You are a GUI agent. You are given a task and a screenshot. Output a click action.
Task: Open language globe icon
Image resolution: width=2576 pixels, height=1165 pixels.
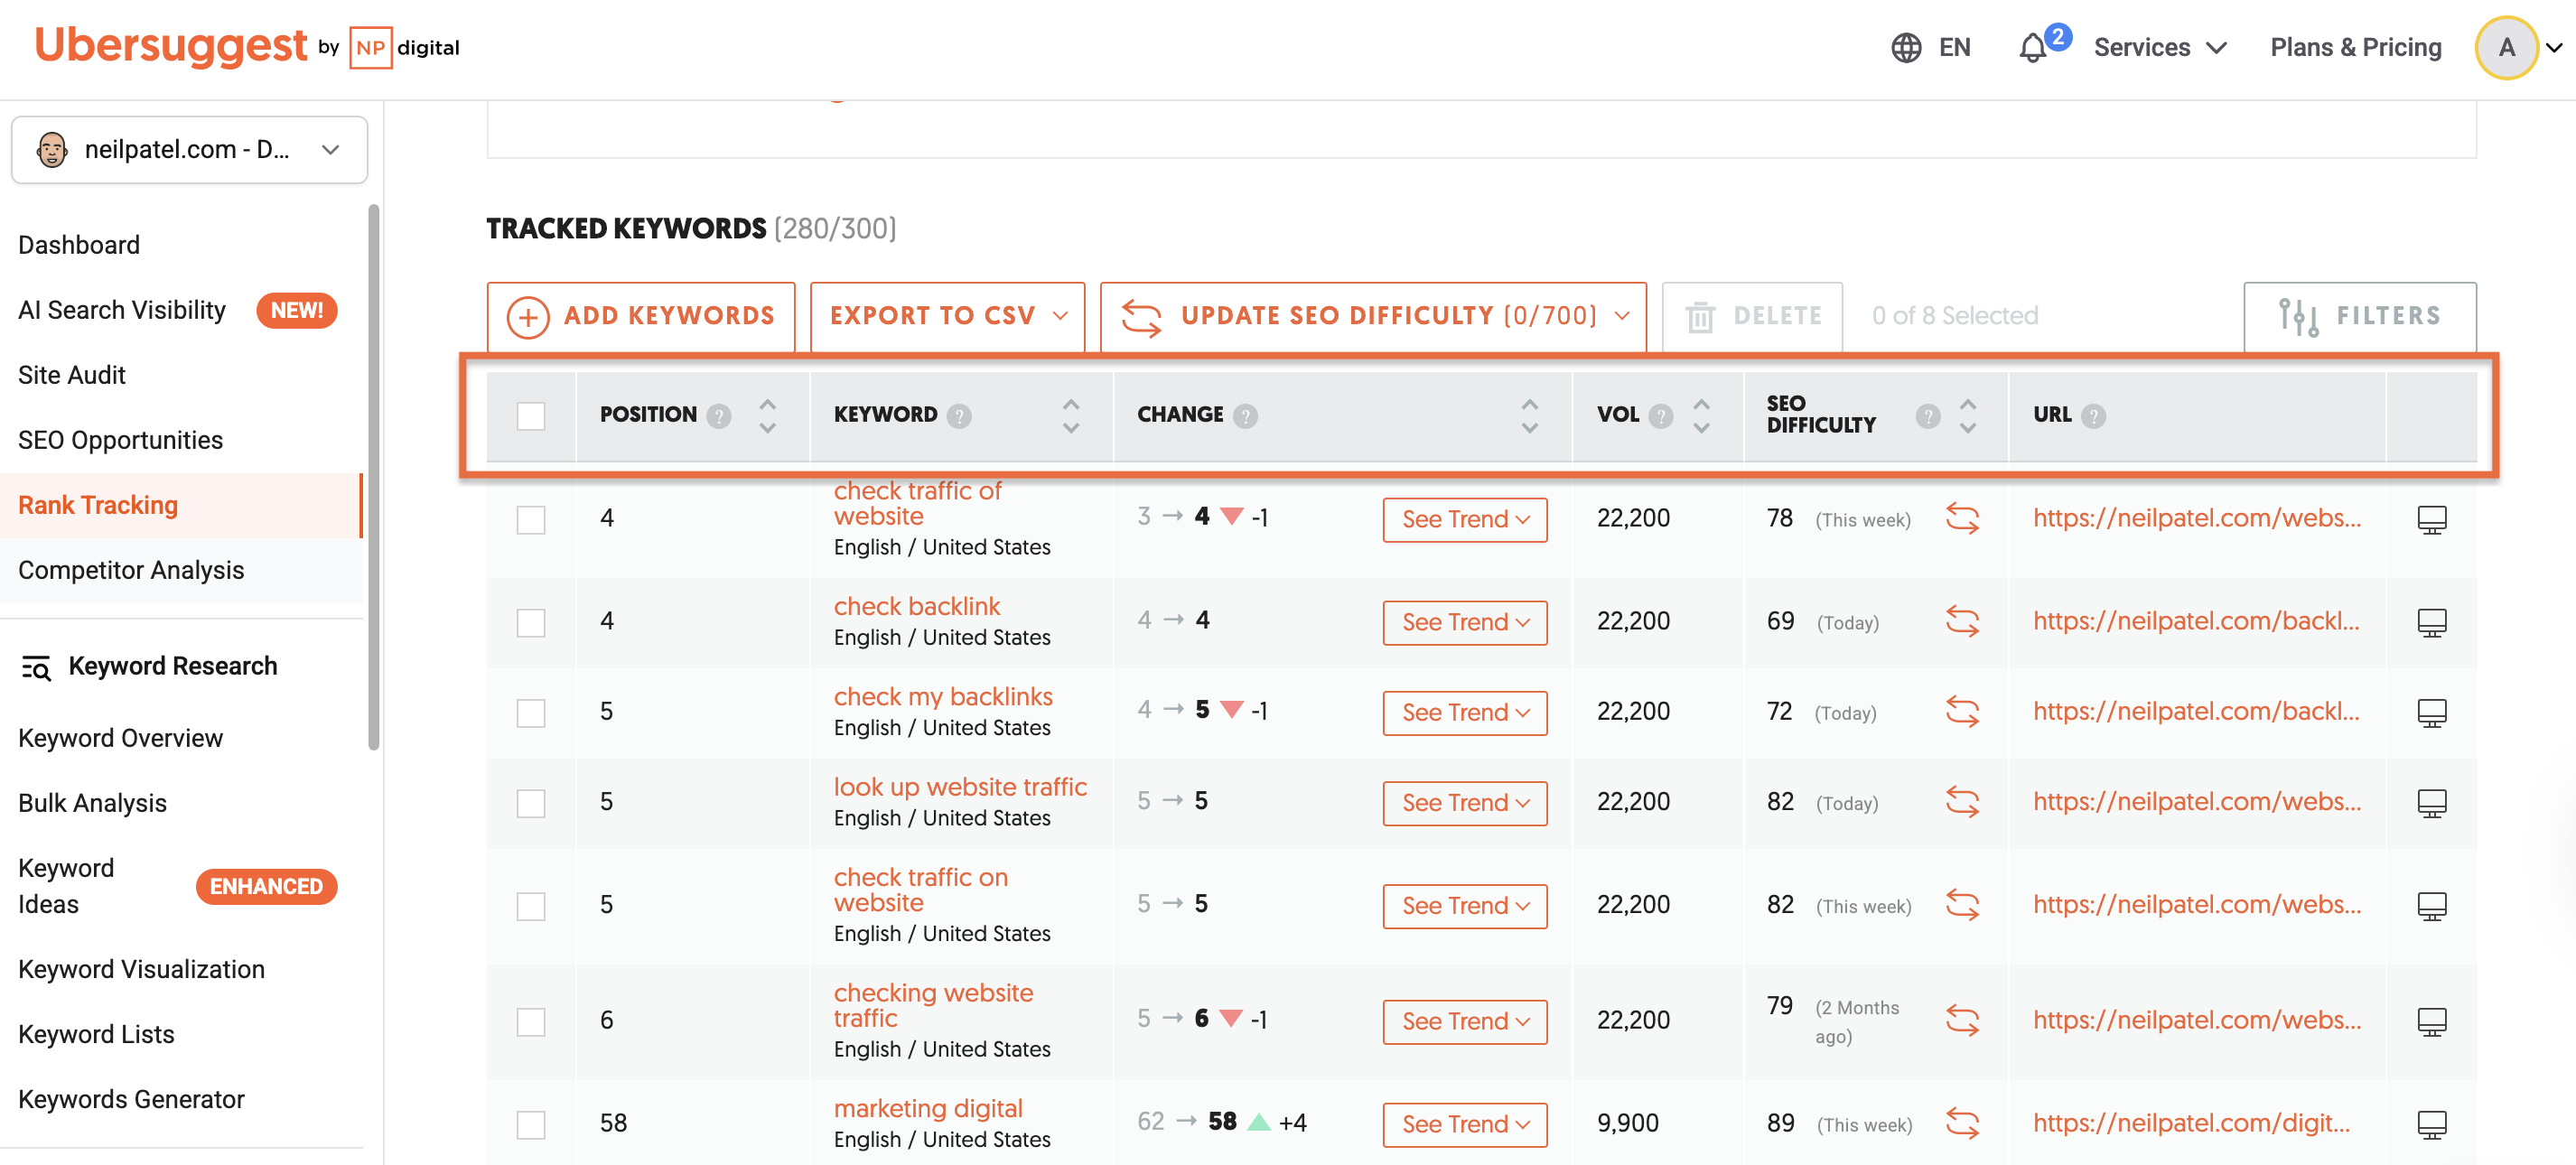tap(1906, 47)
